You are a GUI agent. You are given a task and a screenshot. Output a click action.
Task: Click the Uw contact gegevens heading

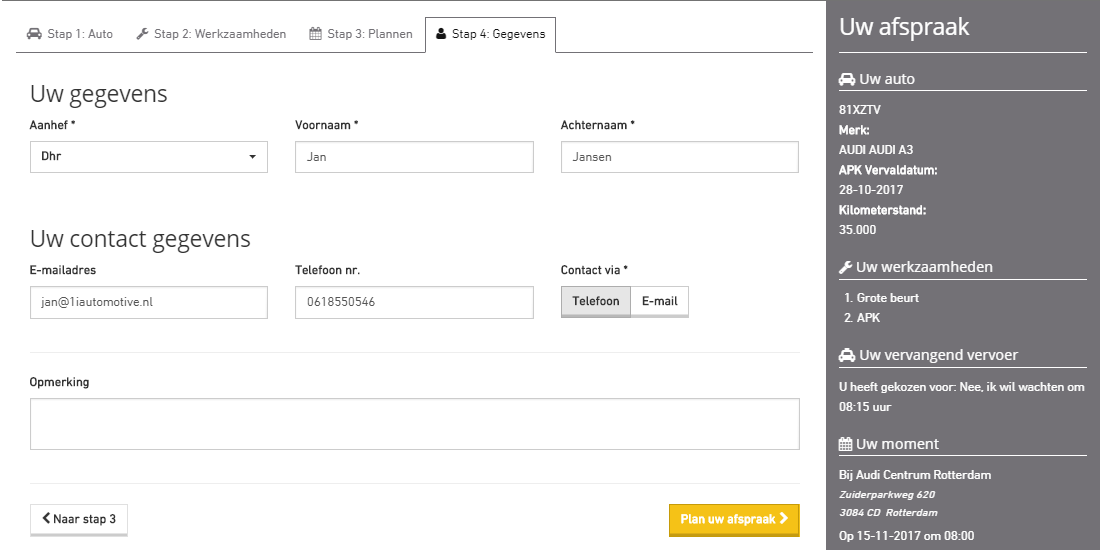140,239
